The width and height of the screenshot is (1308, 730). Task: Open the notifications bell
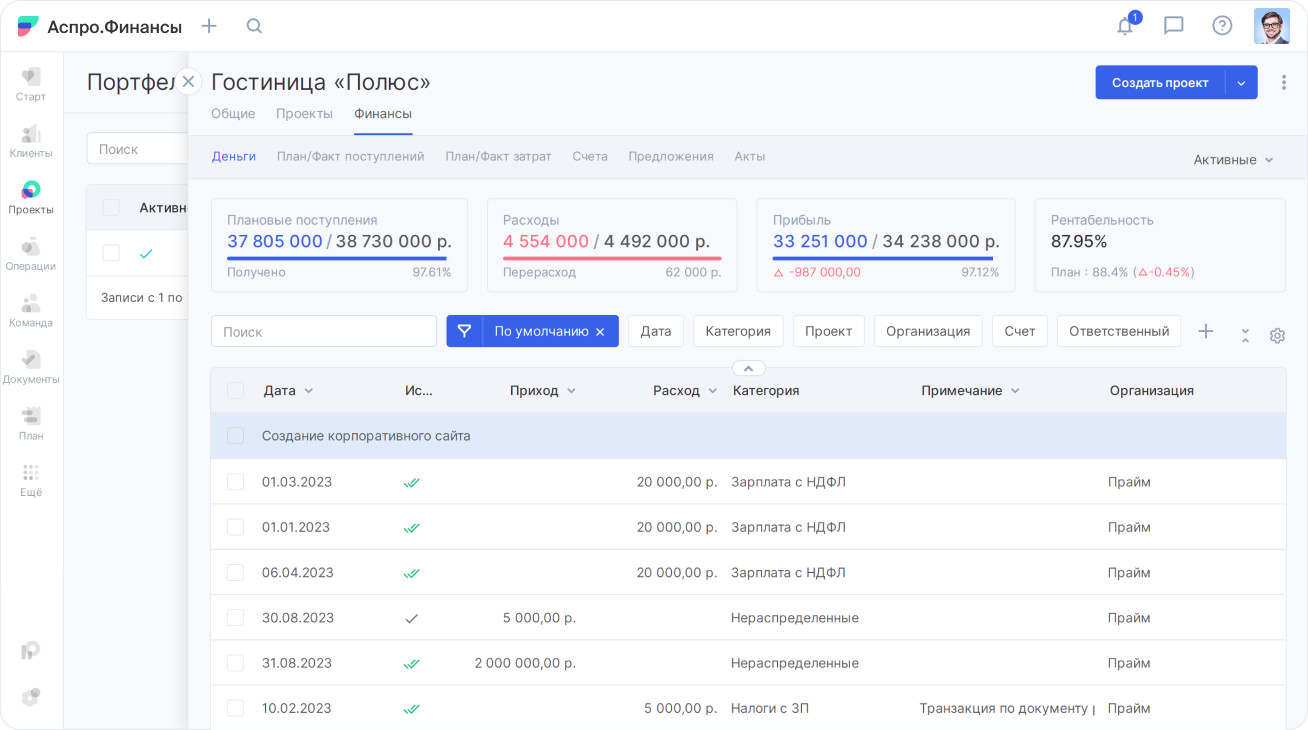pyautogui.click(x=1125, y=27)
